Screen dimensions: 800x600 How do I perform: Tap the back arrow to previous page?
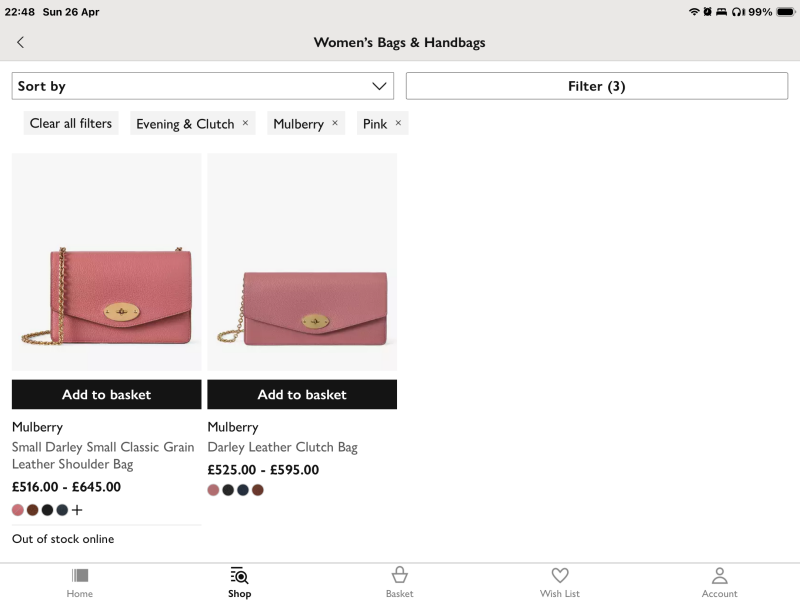click(21, 42)
